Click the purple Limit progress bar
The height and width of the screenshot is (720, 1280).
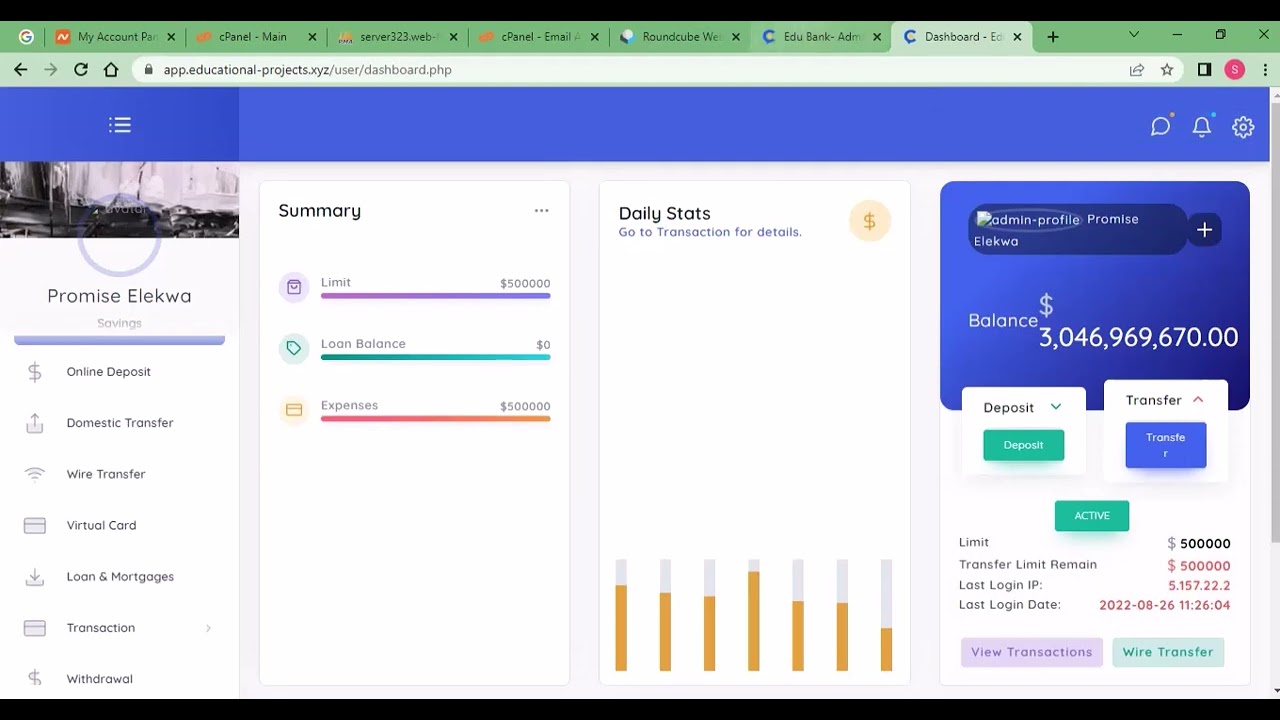coord(435,296)
